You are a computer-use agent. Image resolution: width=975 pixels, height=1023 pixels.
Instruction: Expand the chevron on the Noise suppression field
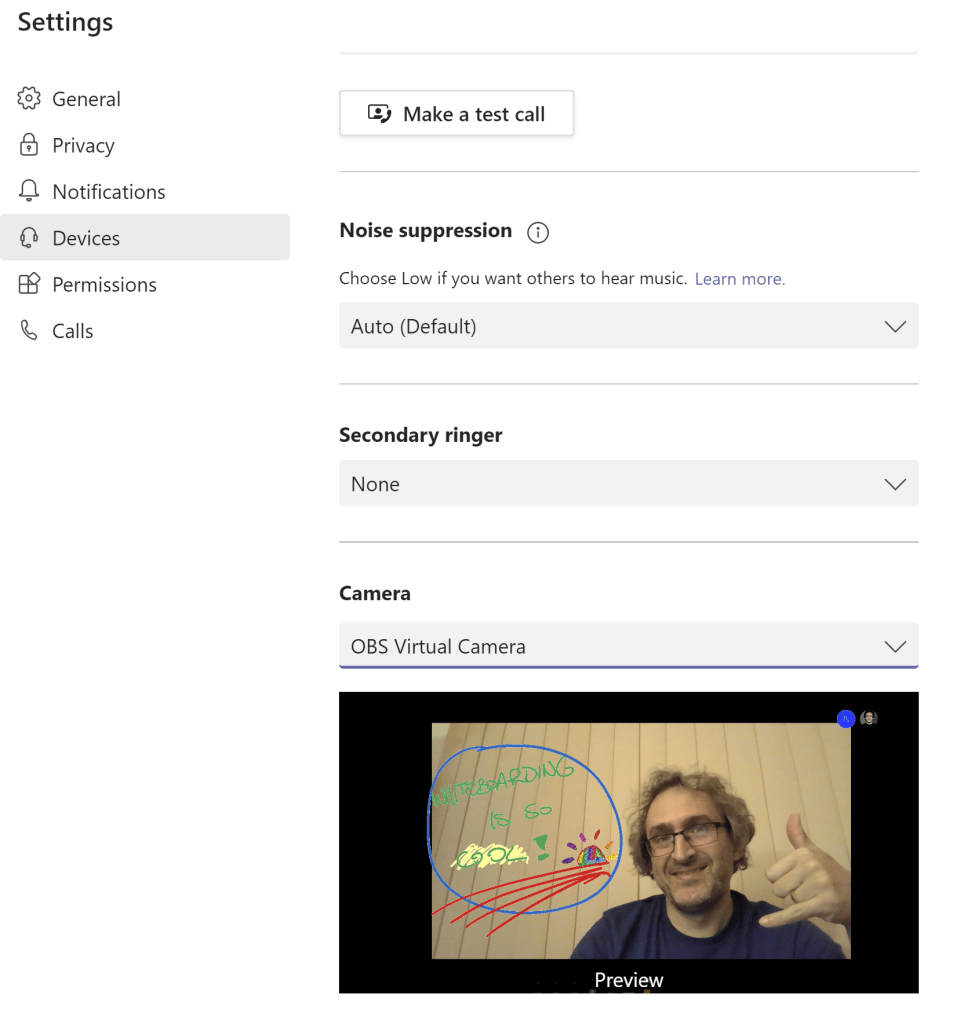[895, 327]
